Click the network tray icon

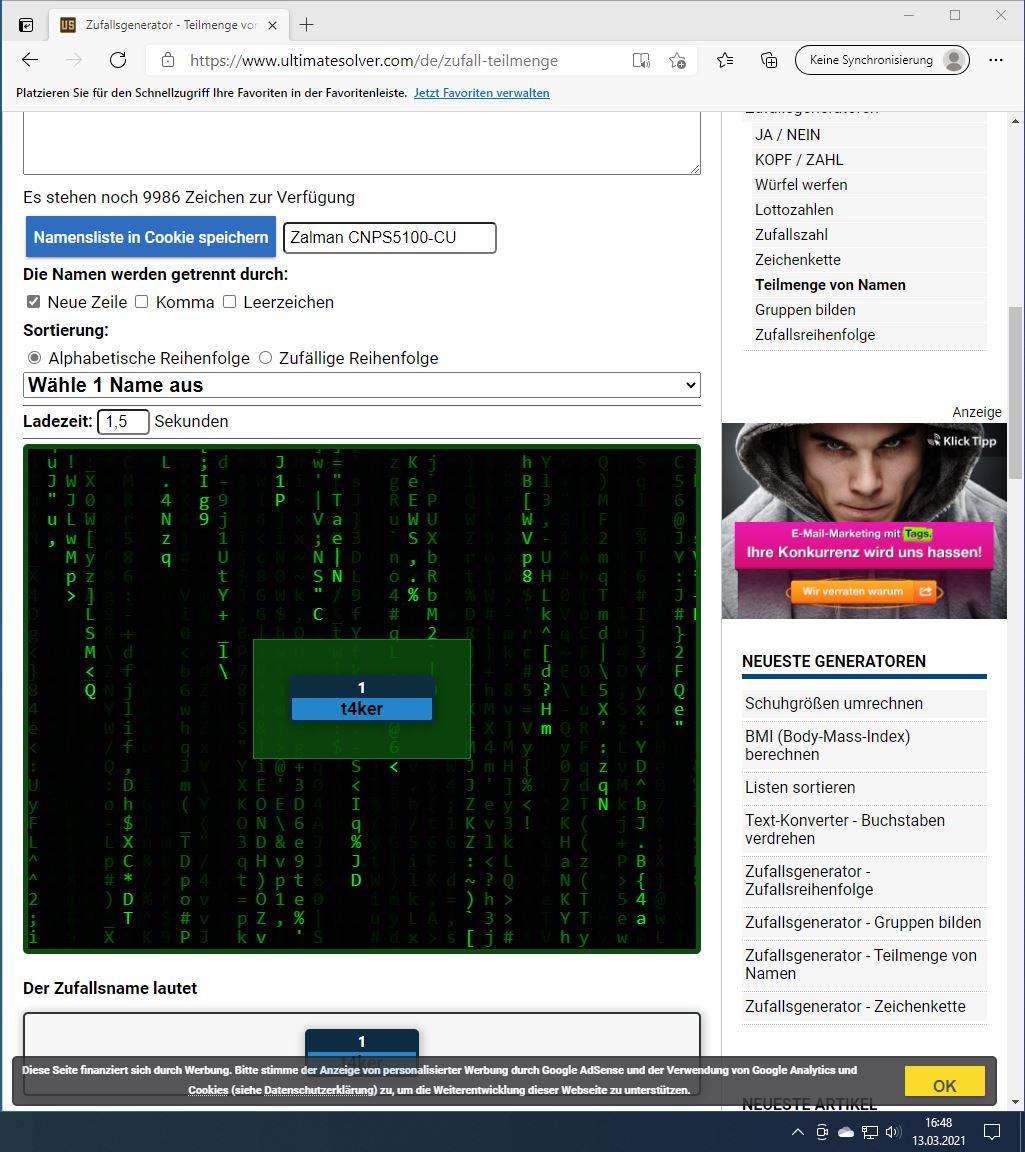click(870, 1132)
